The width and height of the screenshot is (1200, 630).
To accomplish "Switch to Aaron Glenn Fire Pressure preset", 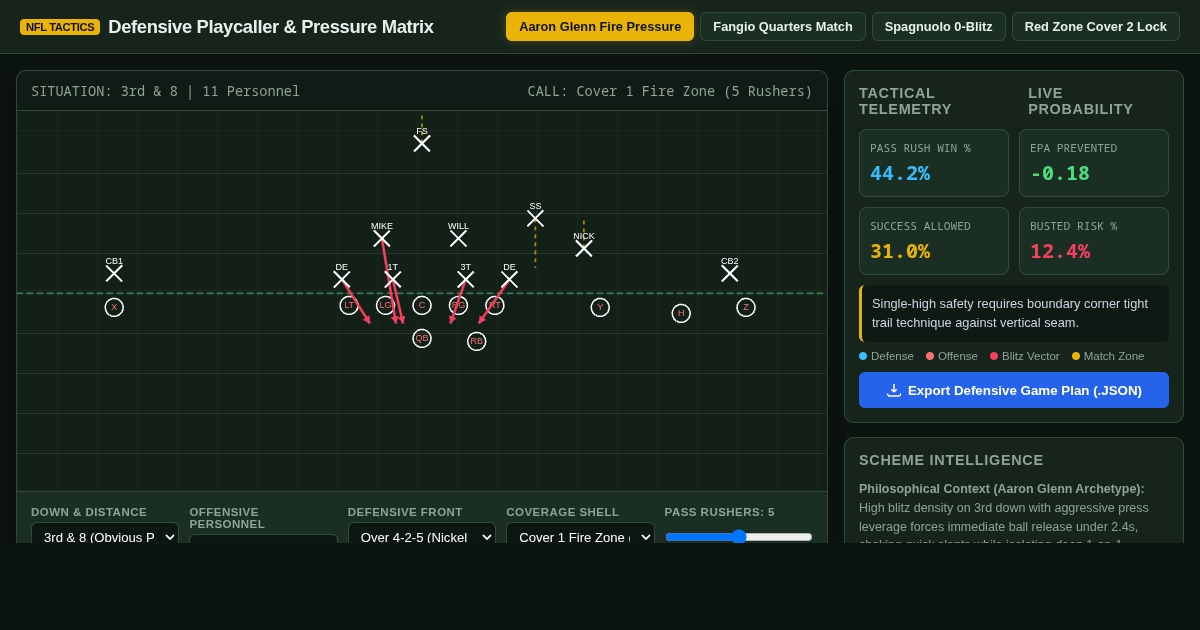I will click(x=600, y=26).
